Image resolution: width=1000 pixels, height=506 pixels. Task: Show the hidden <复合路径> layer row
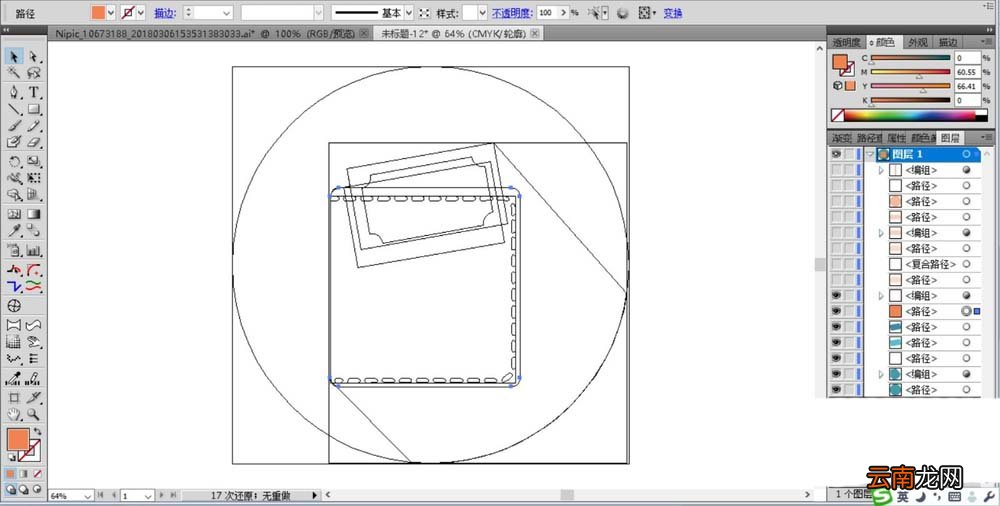[x=836, y=264]
